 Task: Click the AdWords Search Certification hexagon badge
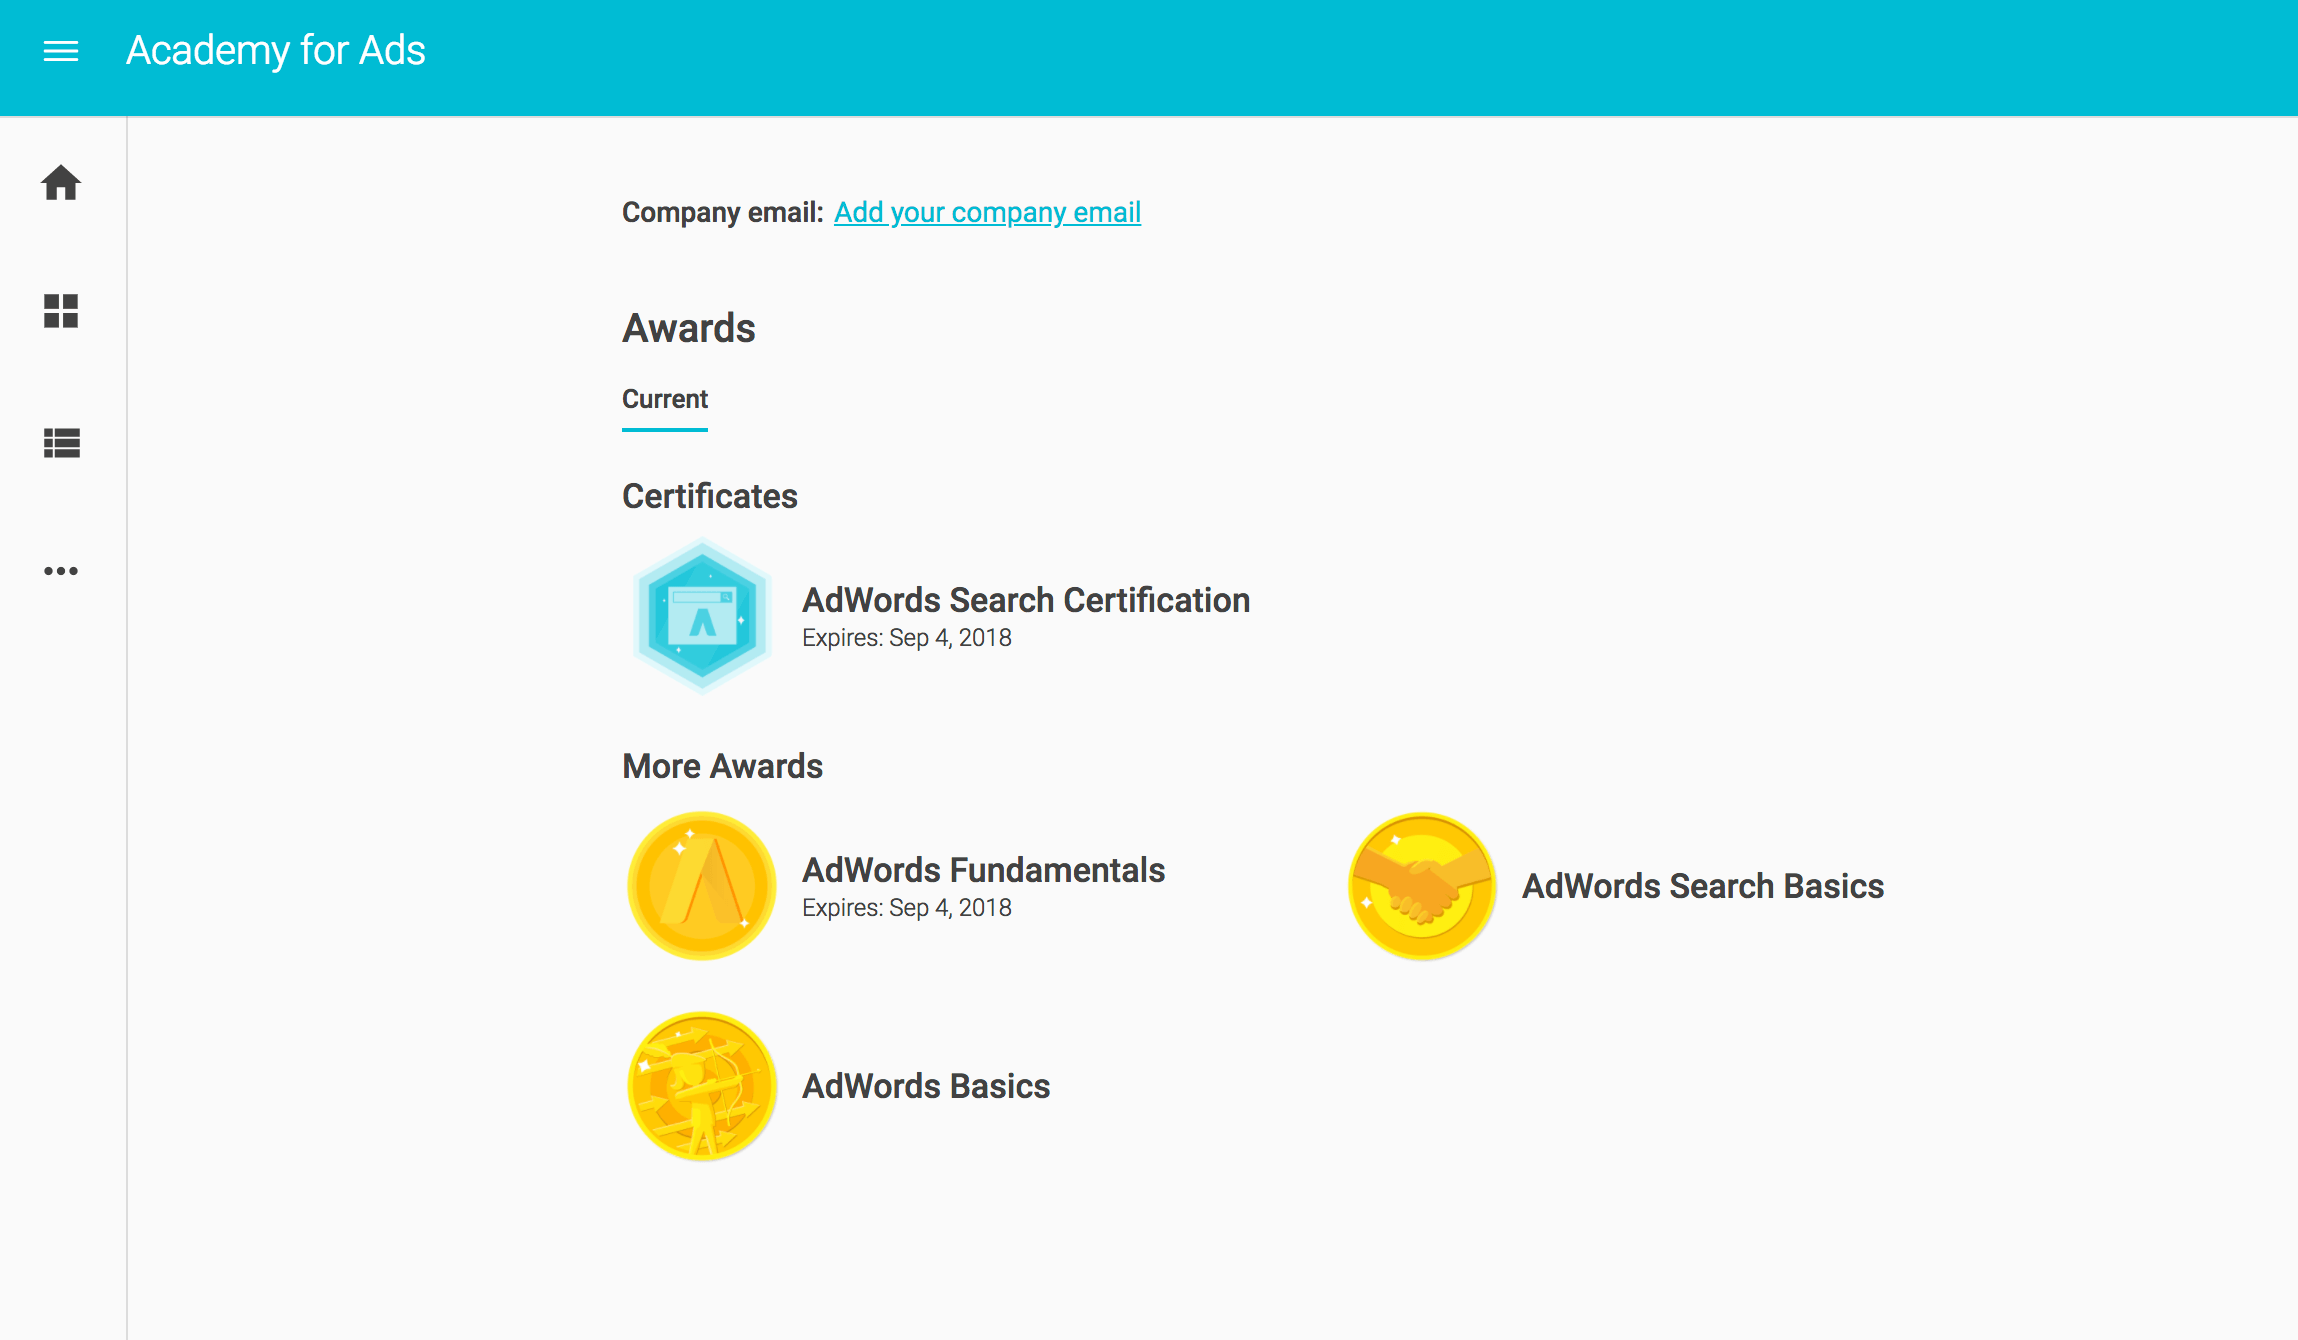(702, 616)
